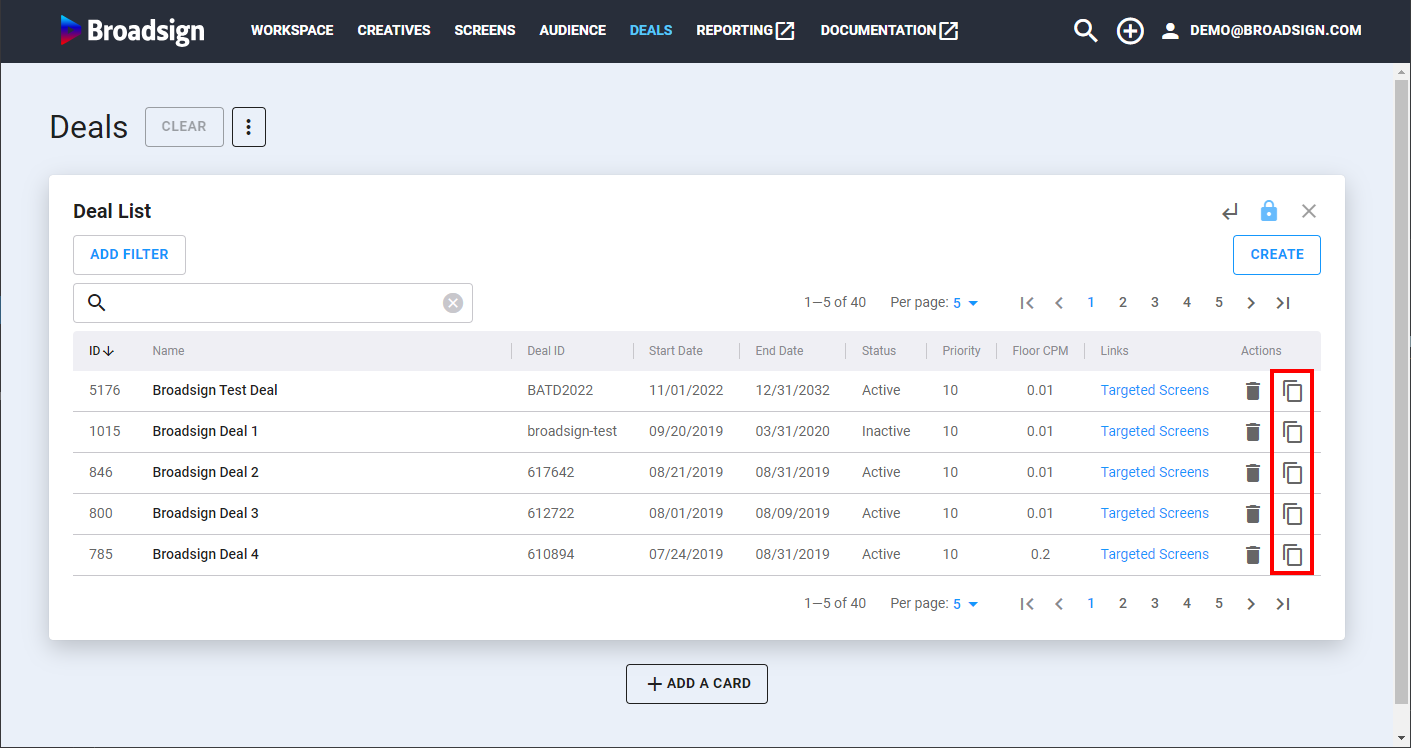The width and height of the screenshot is (1411, 748).
Task: Go to first page in top pagination
Action: (x=1027, y=303)
